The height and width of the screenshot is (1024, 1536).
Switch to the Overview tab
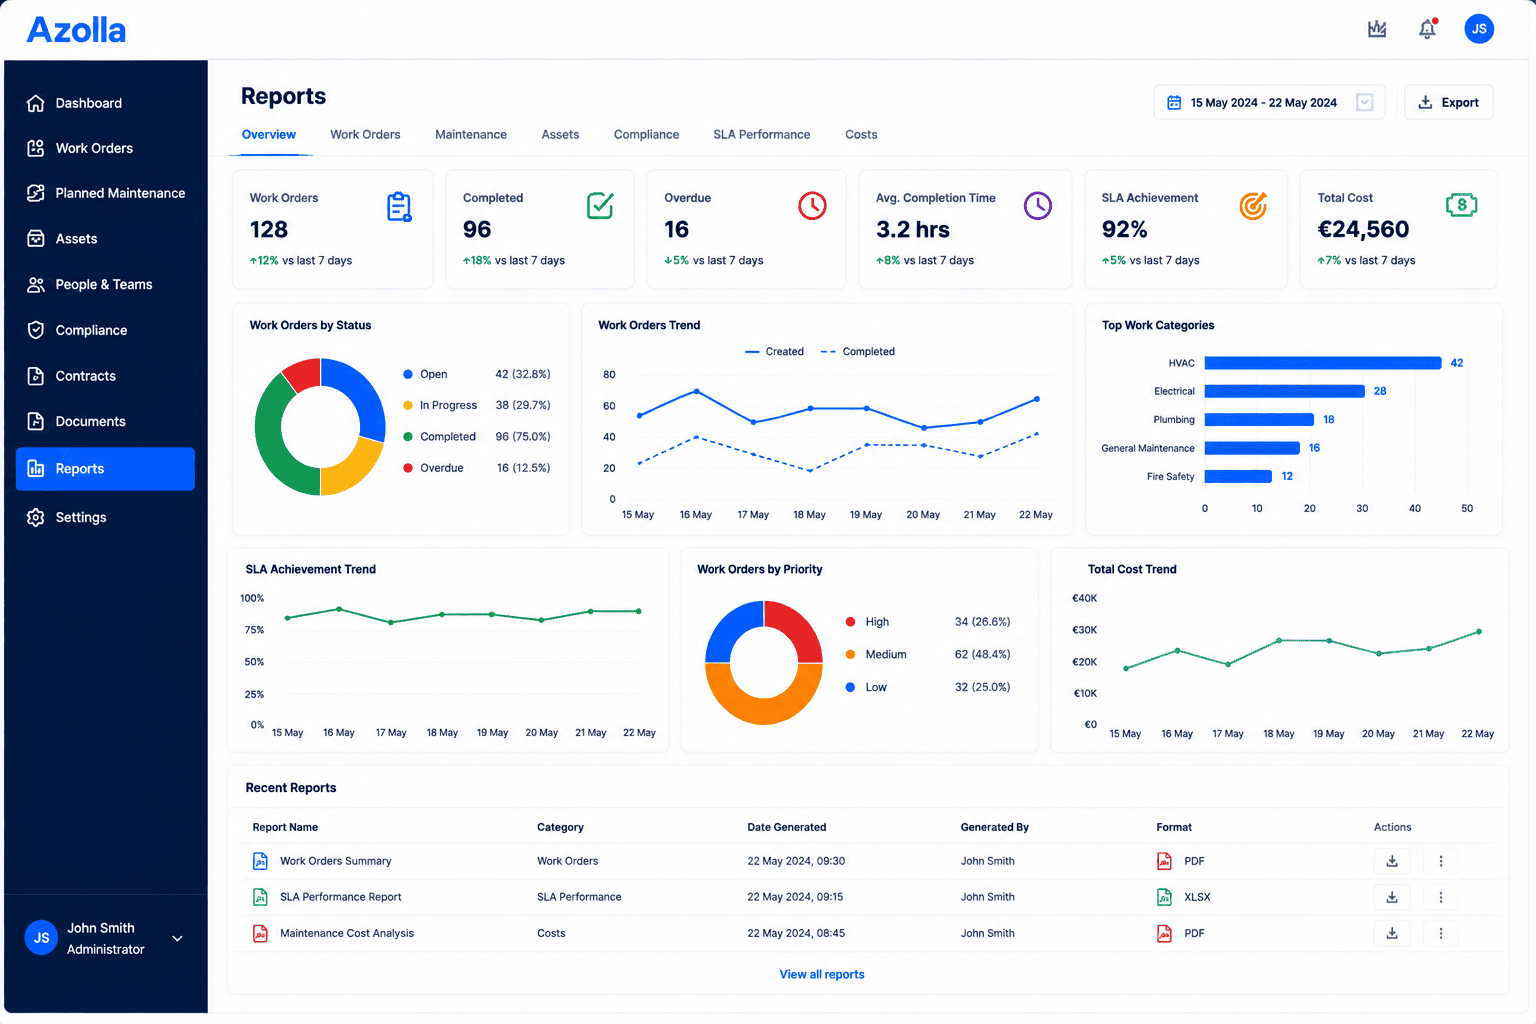tap(269, 134)
